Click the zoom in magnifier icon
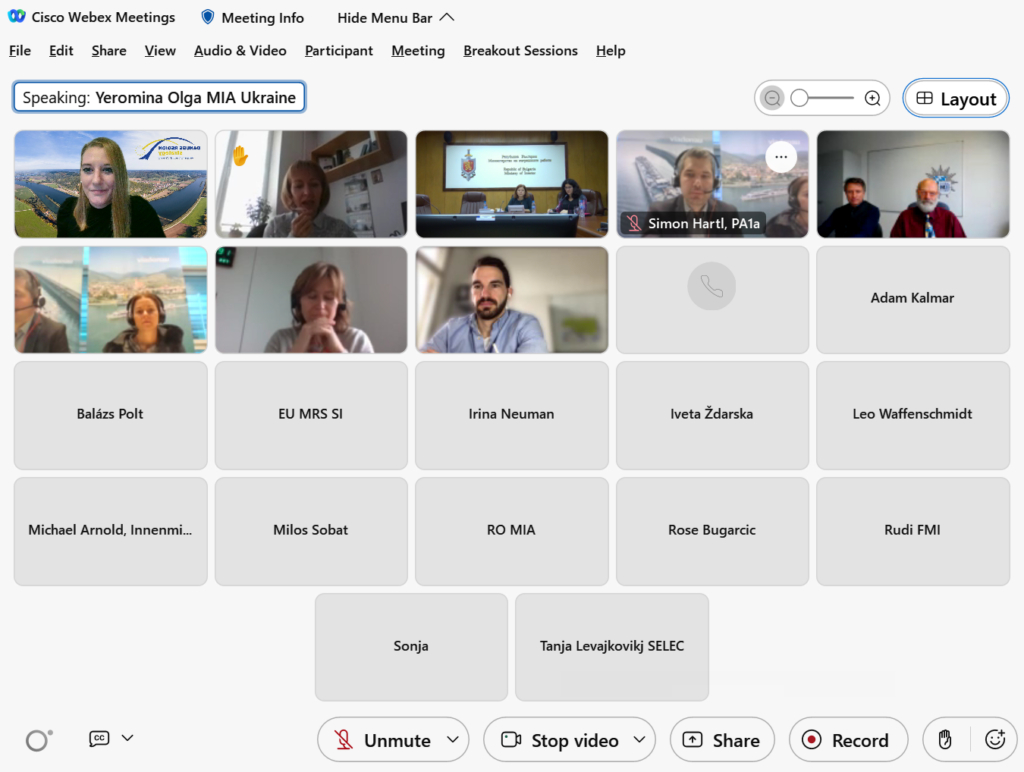The width and height of the screenshot is (1024, 772). 872,98
